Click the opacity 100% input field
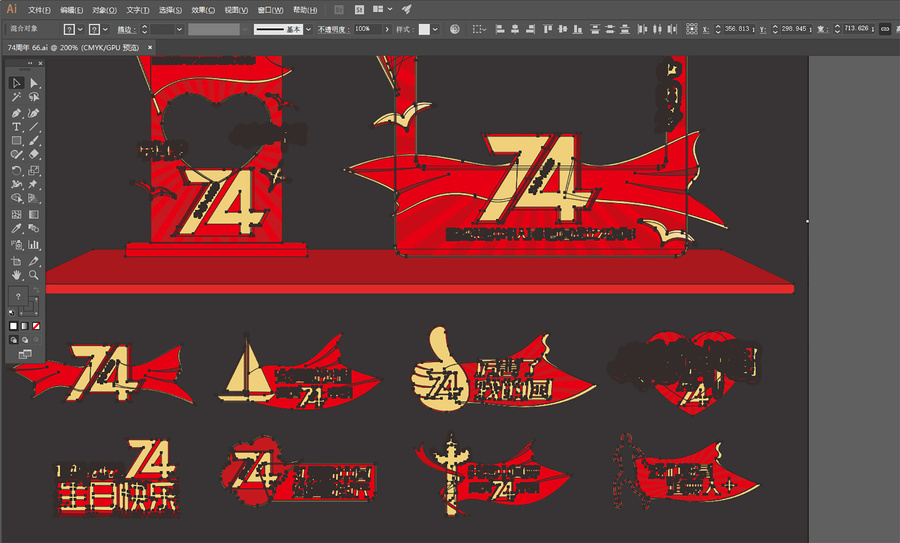This screenshot has height=543, width=900. (367, 29)
